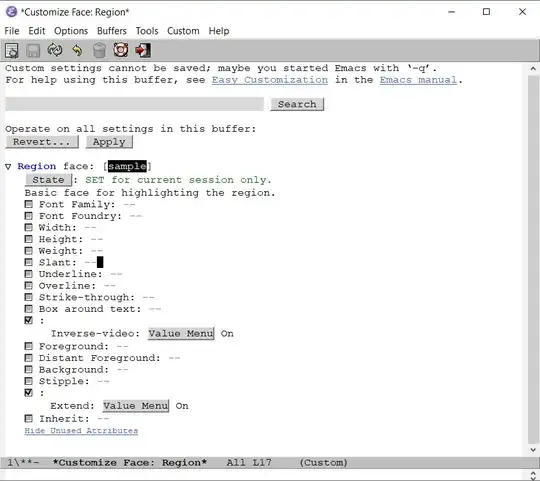Click into the search input field

click(x=134, y=104)
